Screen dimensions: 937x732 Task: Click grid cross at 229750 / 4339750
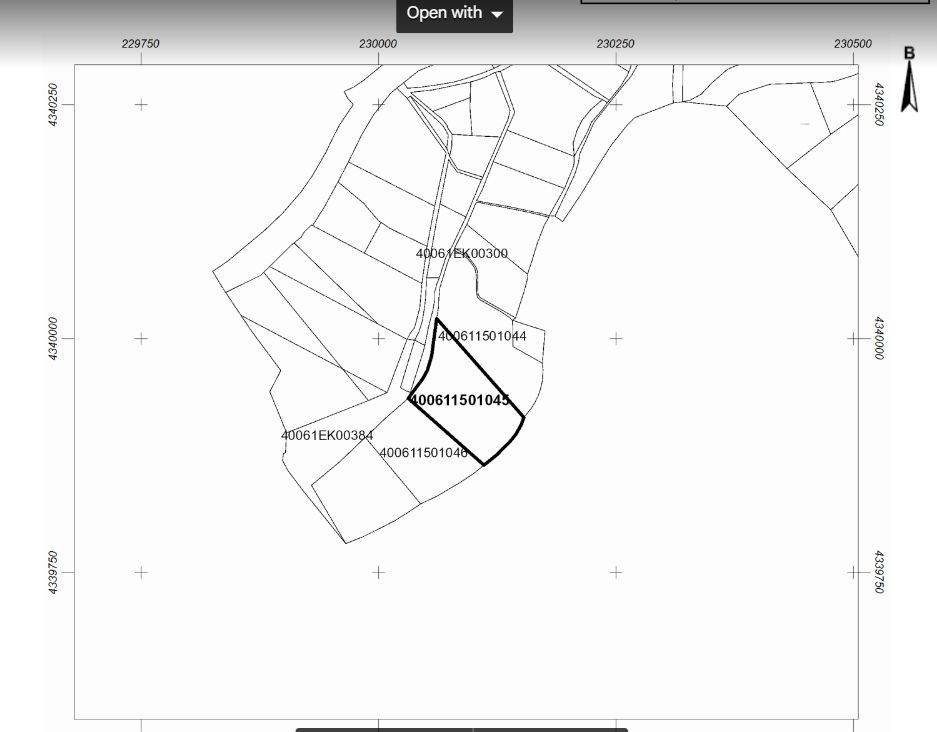click(141, 572)
